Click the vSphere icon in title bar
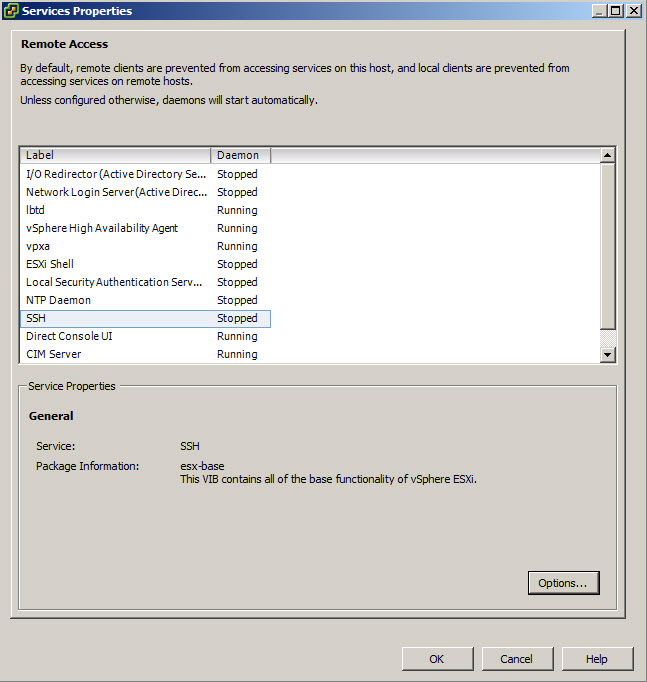 (x=11, y=11)
